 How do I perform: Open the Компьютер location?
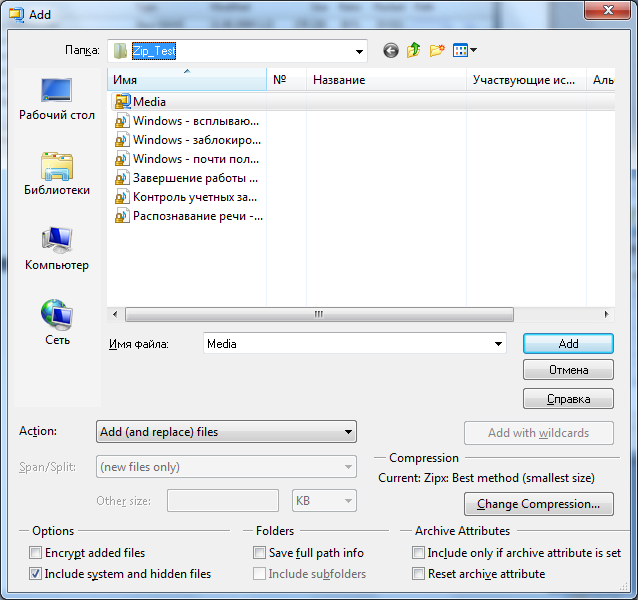point(57,249)
